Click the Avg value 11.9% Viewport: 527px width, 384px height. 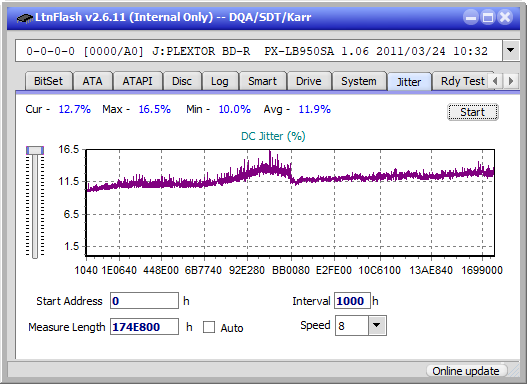point(315,109)
